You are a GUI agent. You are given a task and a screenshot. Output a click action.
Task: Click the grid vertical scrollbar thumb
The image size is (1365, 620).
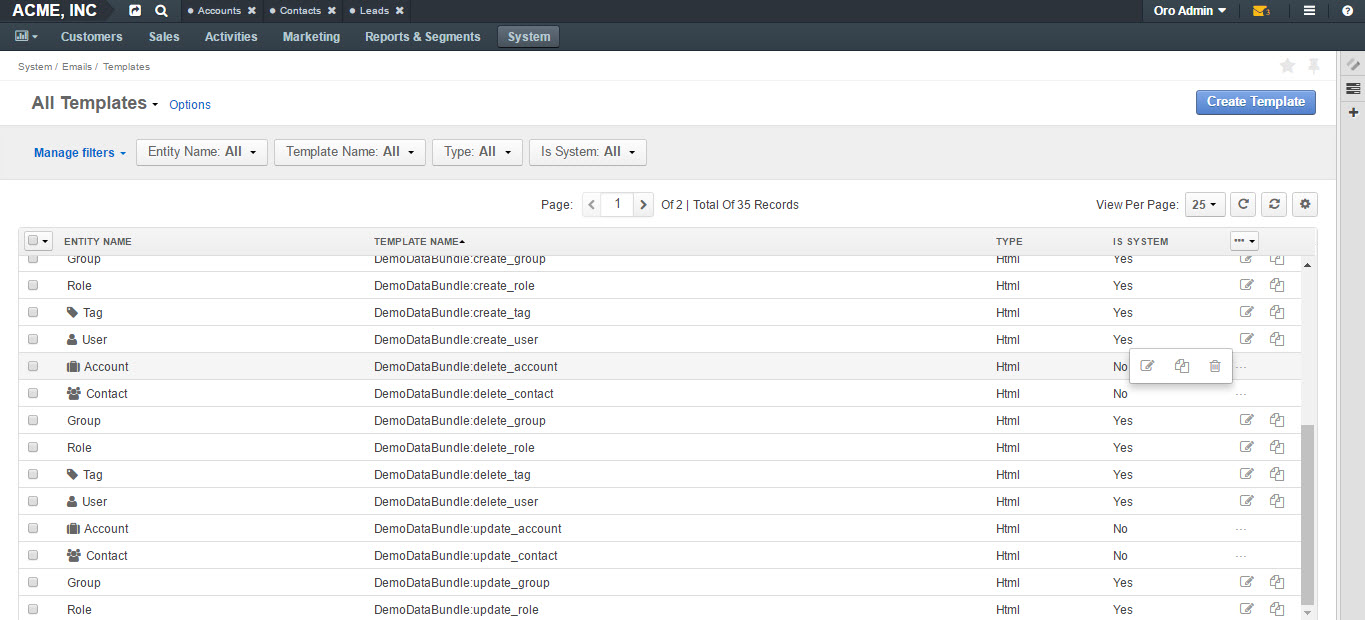(1306, 513)
